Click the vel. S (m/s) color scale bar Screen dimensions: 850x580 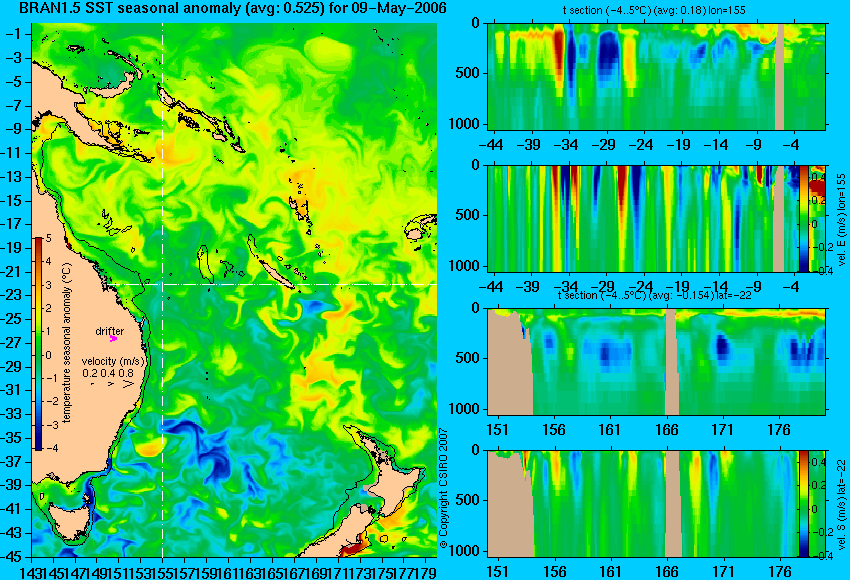[x=803, y=504]
